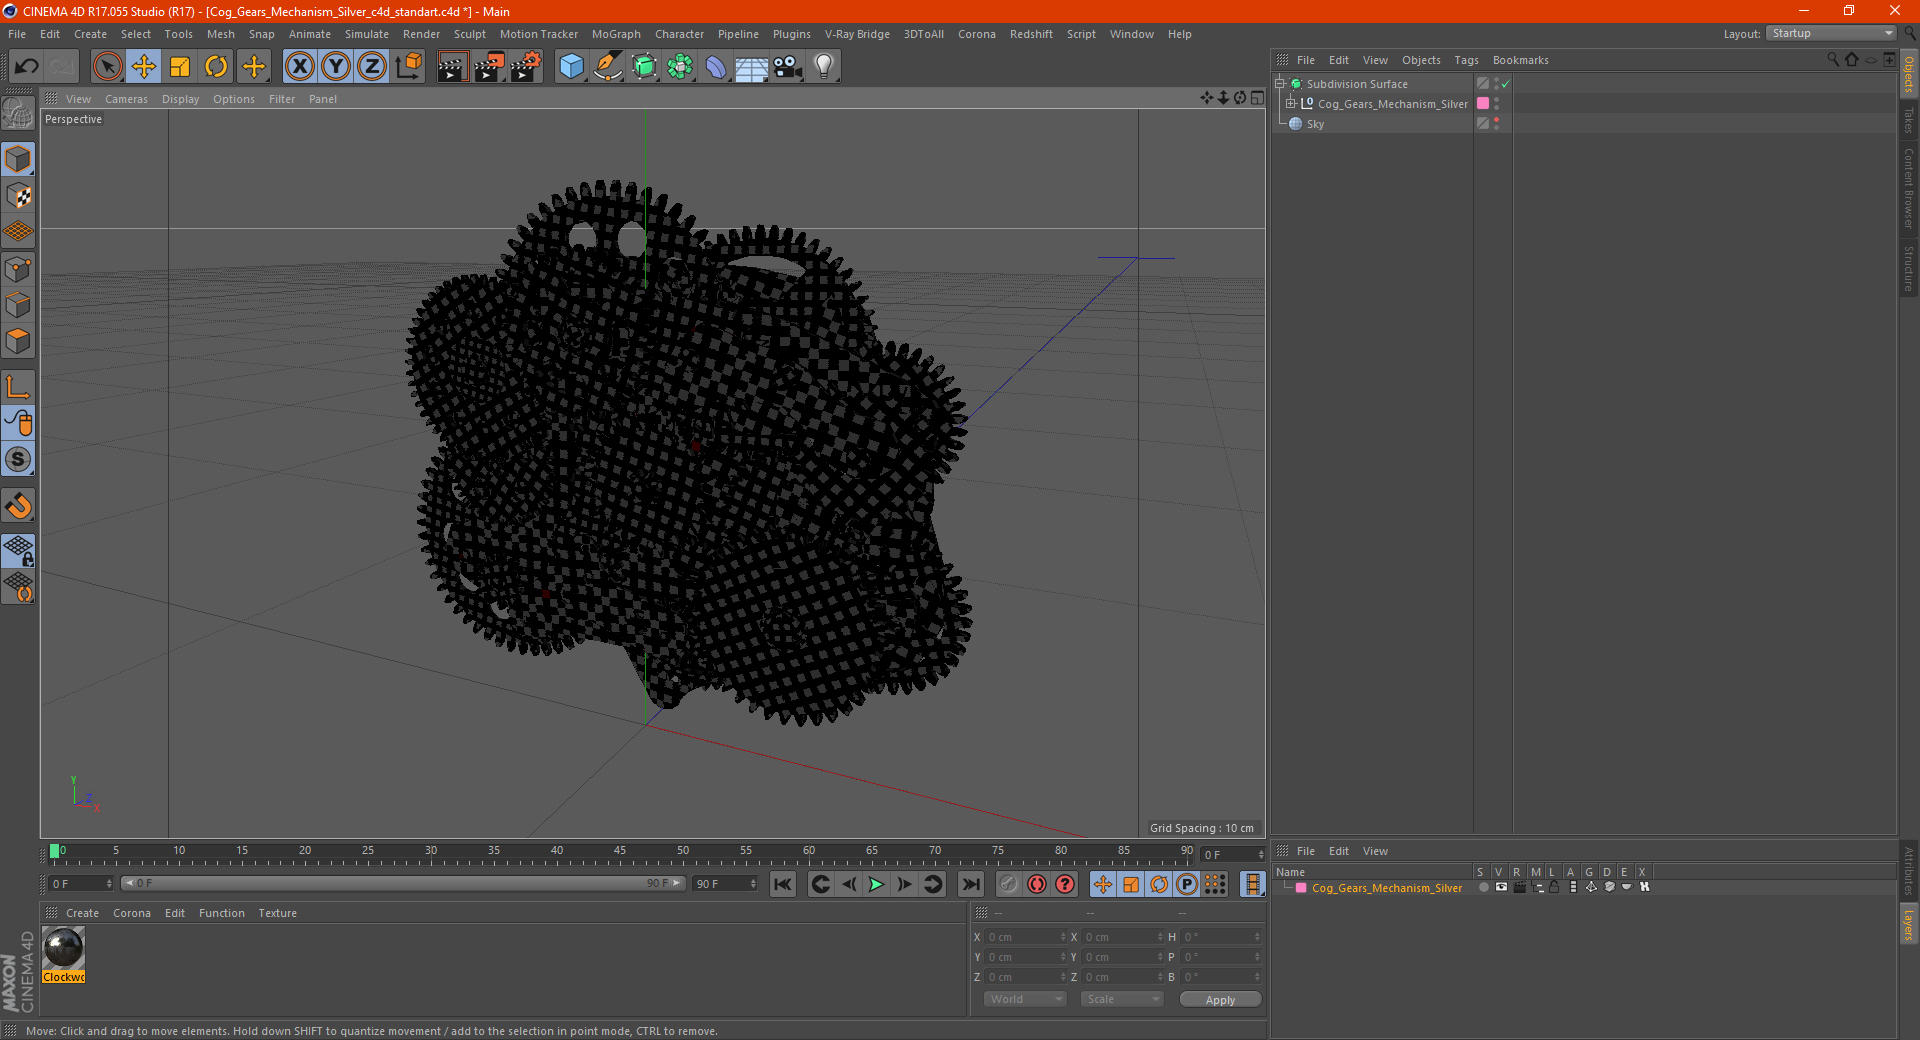Toggle the viewport maximize icon
Image resolution: width=1920 pixels, height=1040 pixels.
coord(1257,98)
